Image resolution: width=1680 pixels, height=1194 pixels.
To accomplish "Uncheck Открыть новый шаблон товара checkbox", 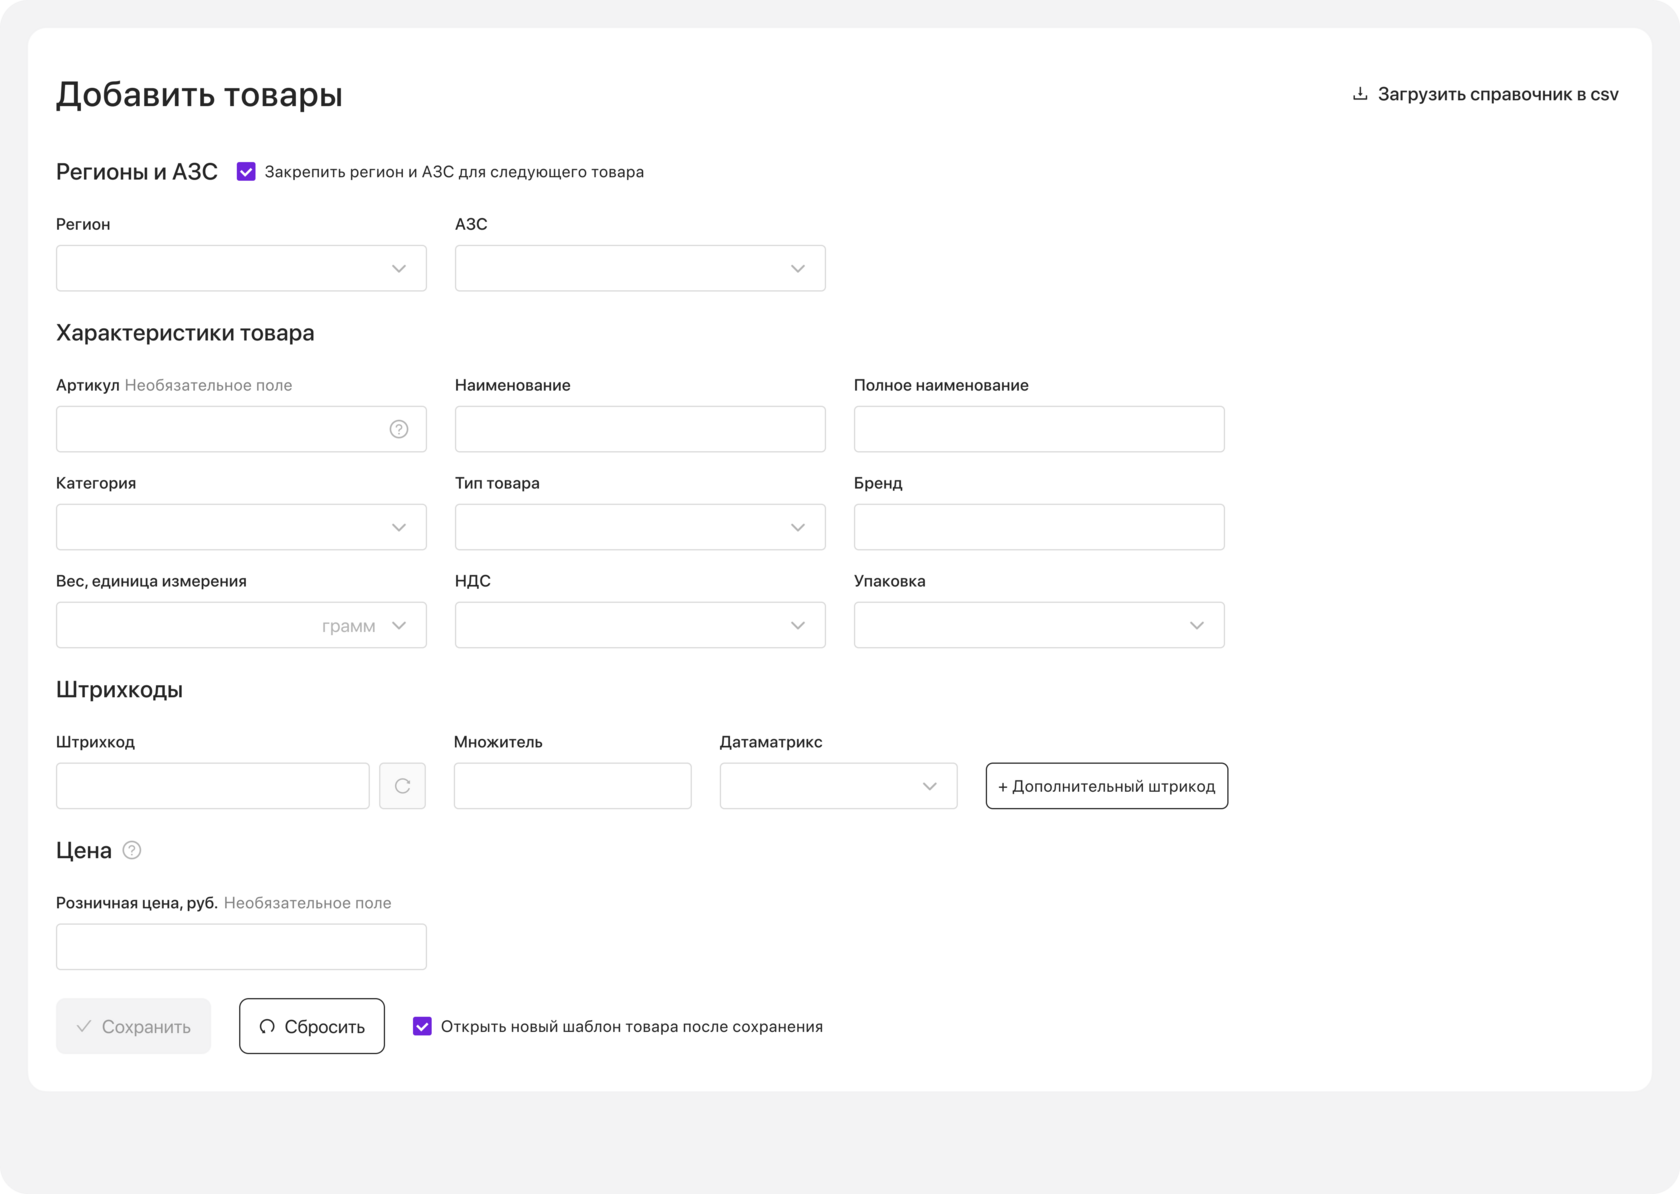I will pos(423,1026).
